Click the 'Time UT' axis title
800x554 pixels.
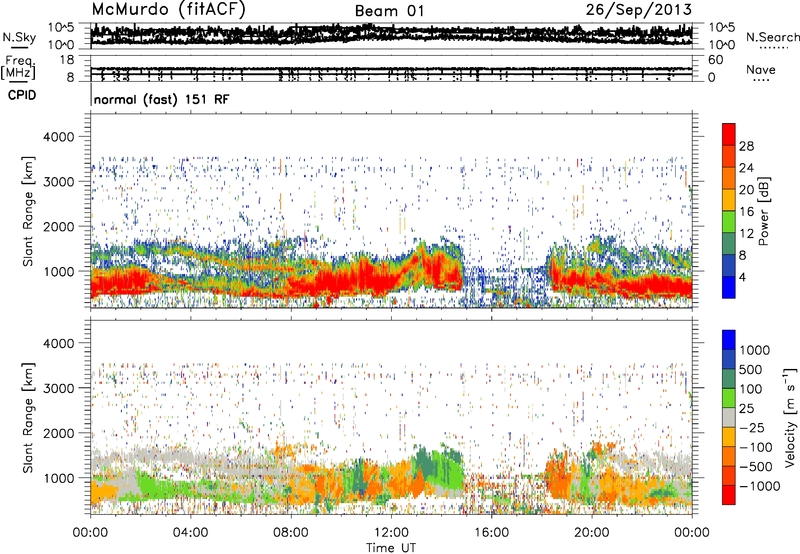coord(391,548)
